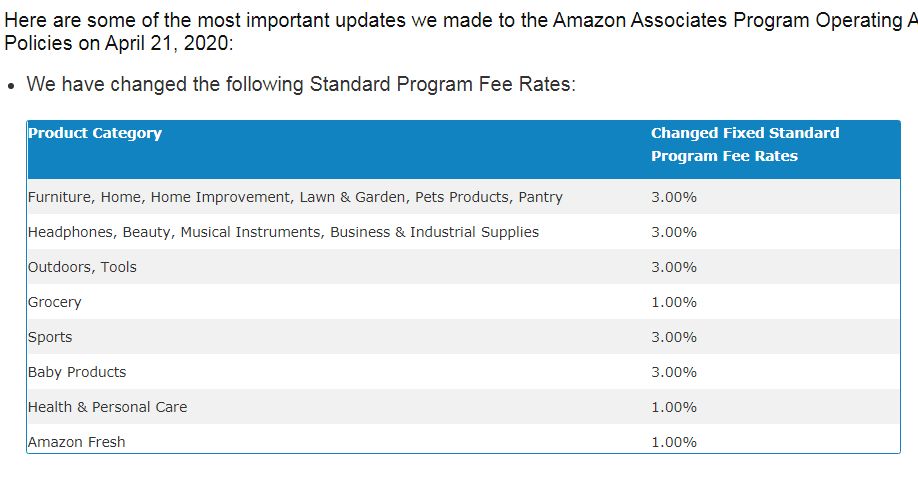This screenshot has width=918, height=490.
Task: Click the Changed Fixed Standard Program Fee Rates header
Action: (745, 145)
